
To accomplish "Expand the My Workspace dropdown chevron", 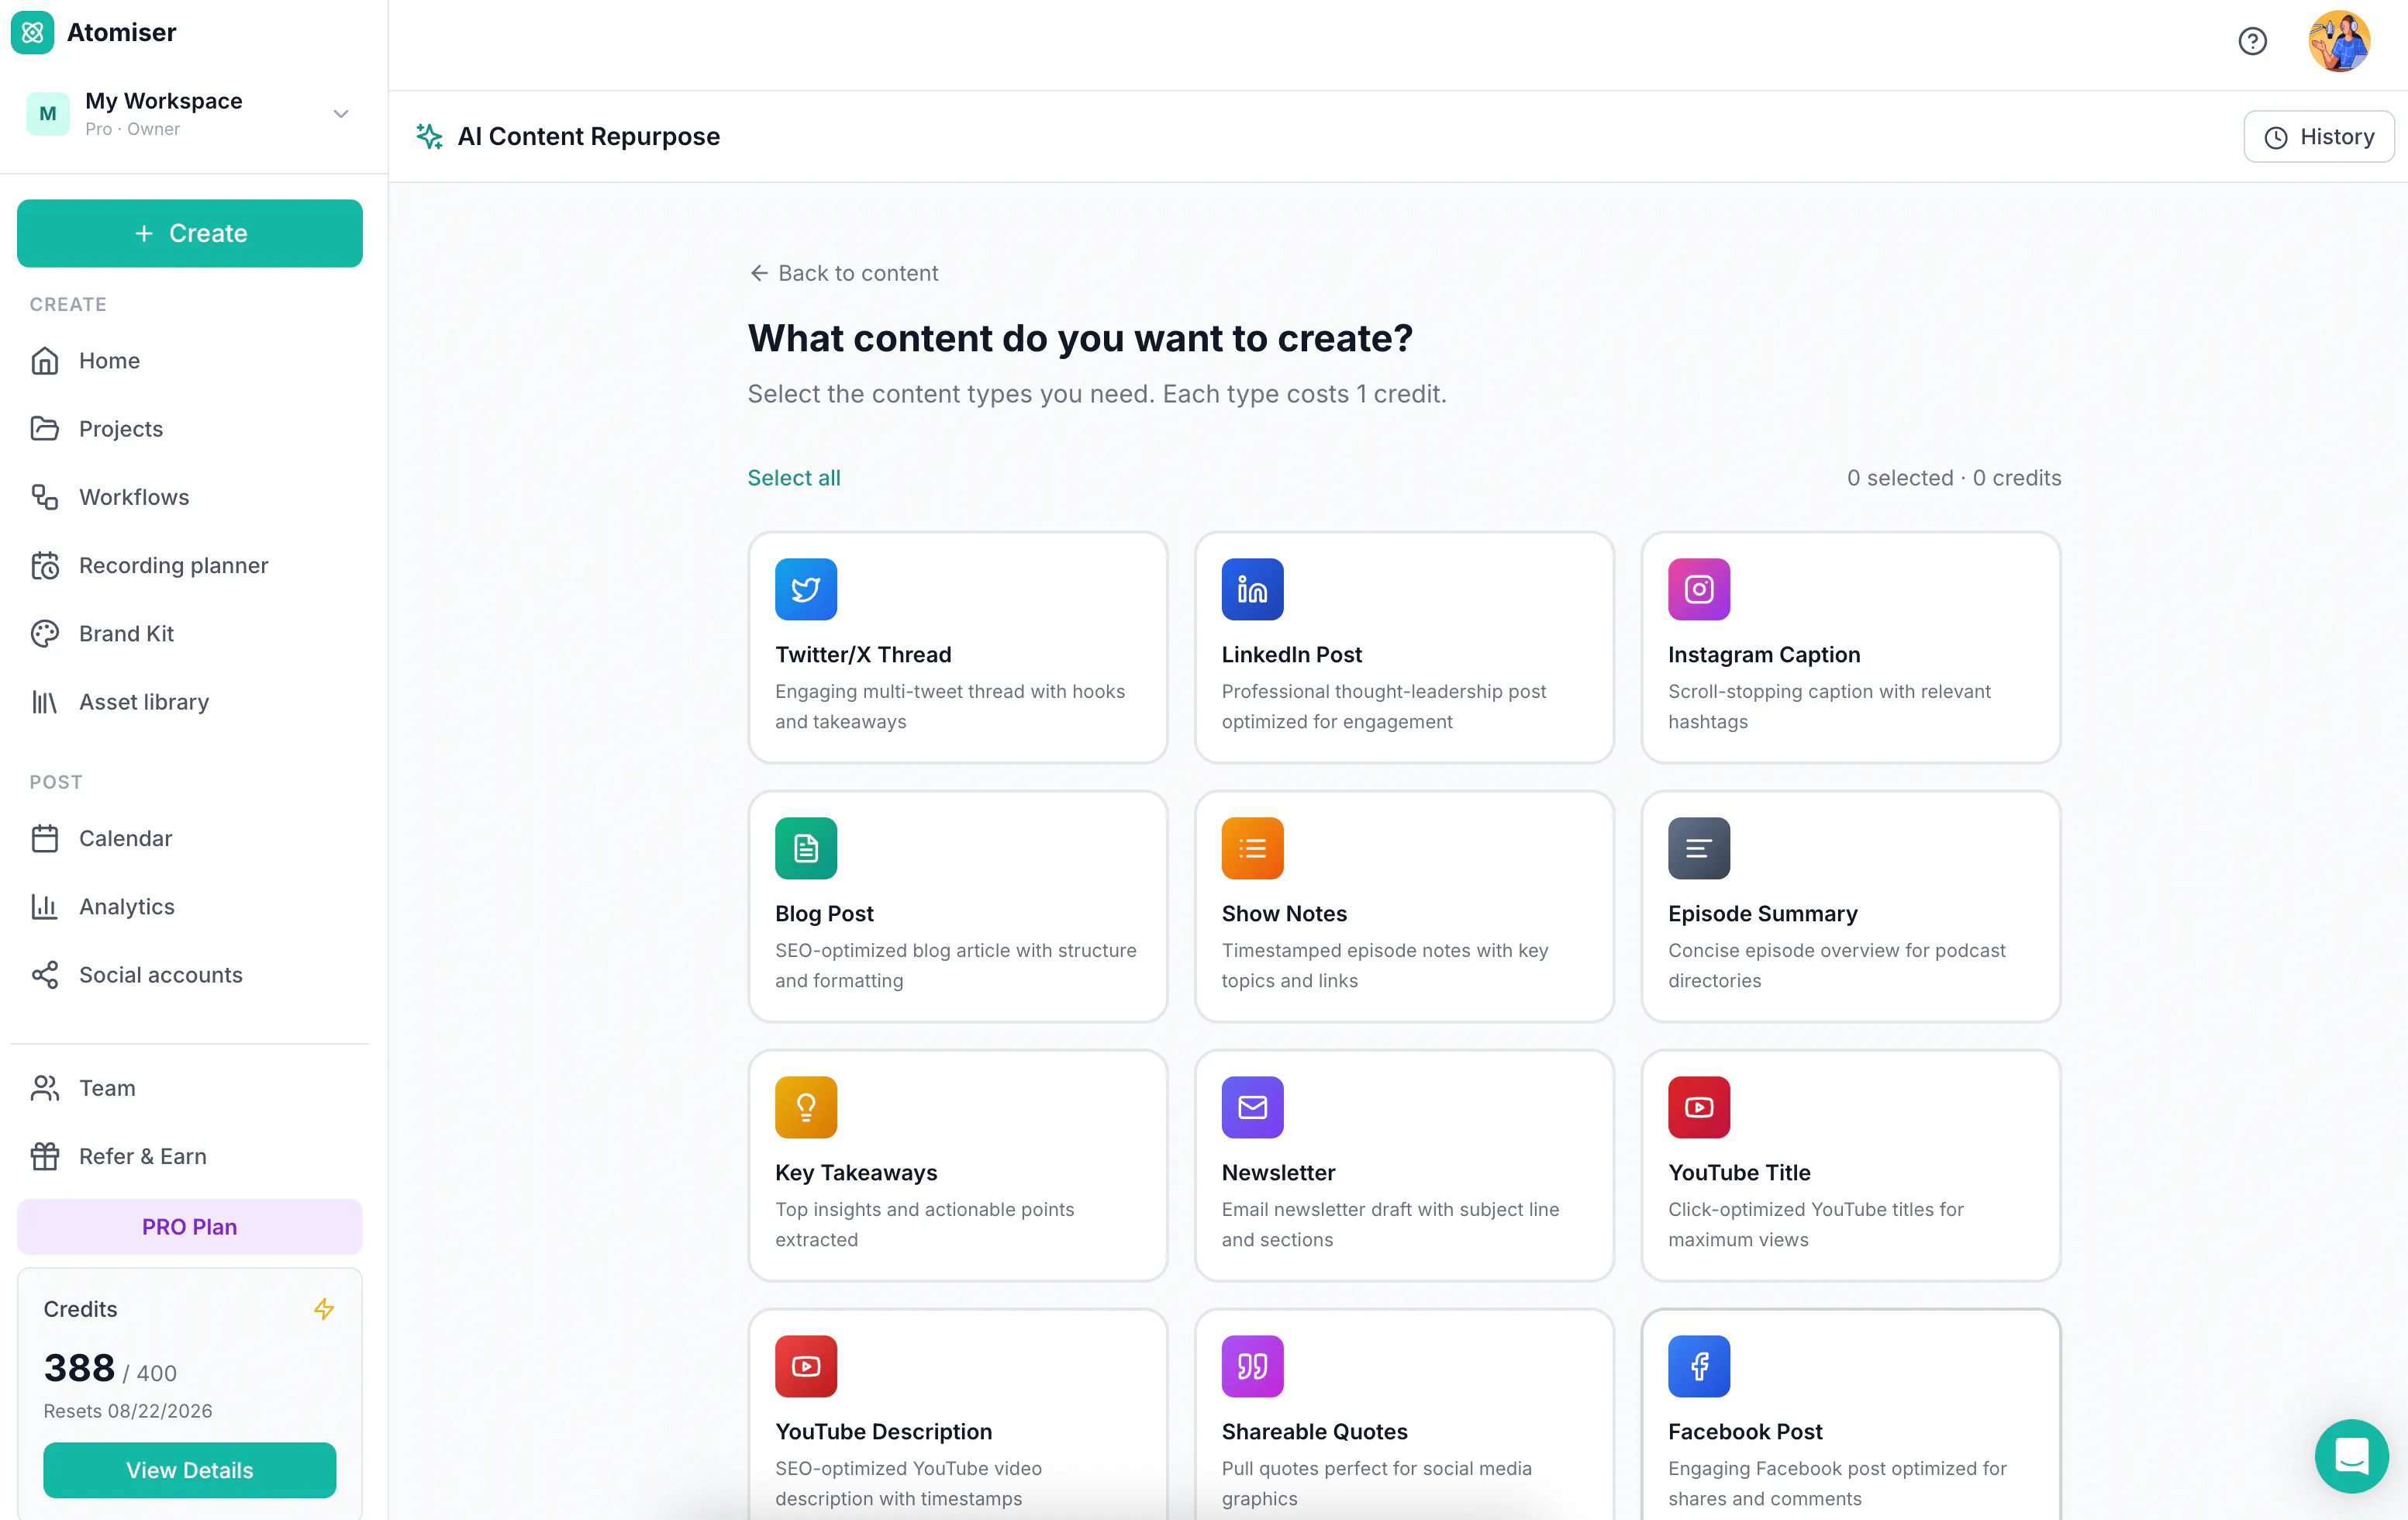I will point(341,114).
